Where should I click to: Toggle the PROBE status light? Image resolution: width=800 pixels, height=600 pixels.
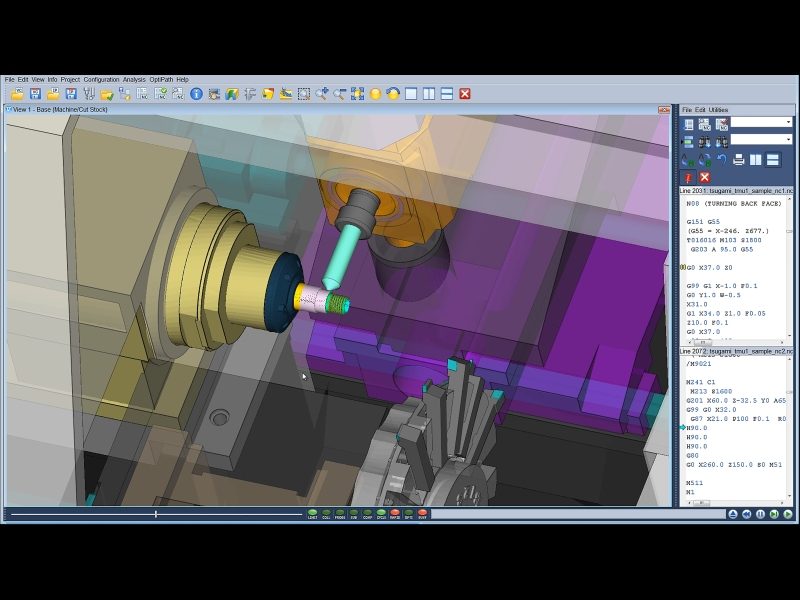click(x=340, y=514)
